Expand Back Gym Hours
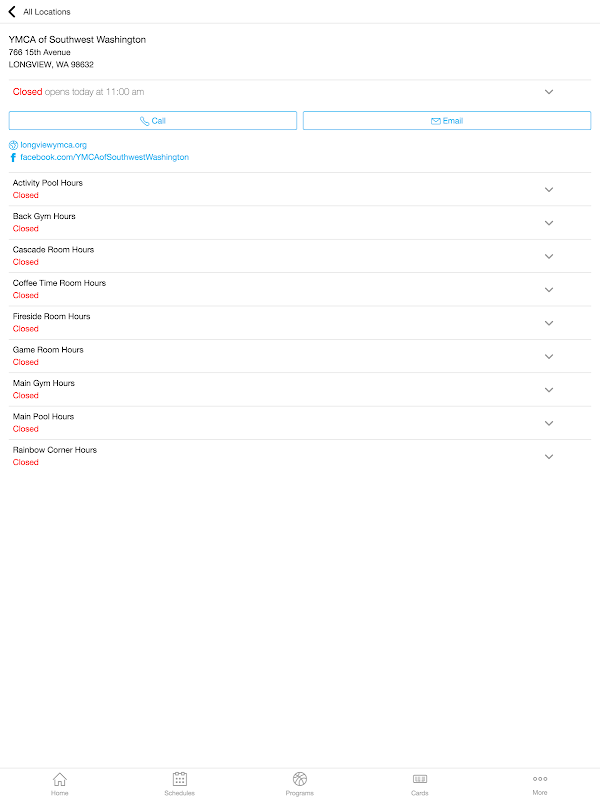Screen dimensions: 600x800 (x=549, y=223)
